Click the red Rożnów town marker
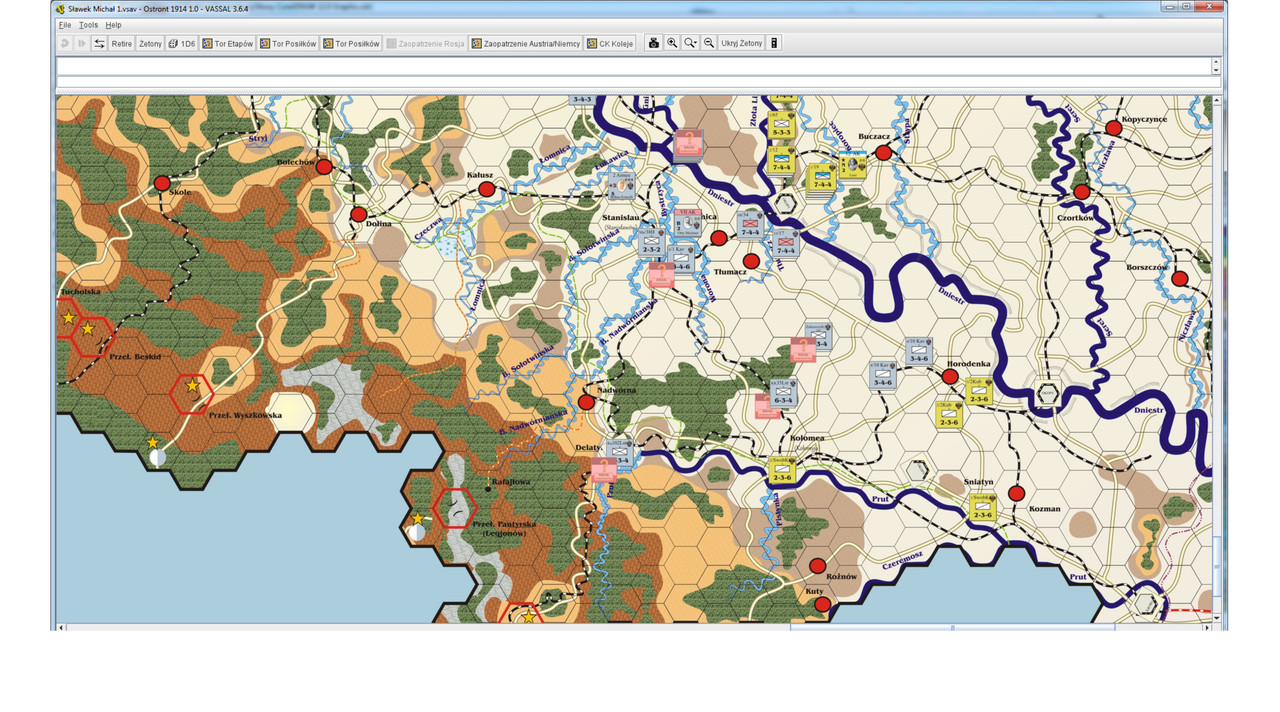Image resolution: width=1280 pixels, height=712 pixels. (x=817, y=565)
